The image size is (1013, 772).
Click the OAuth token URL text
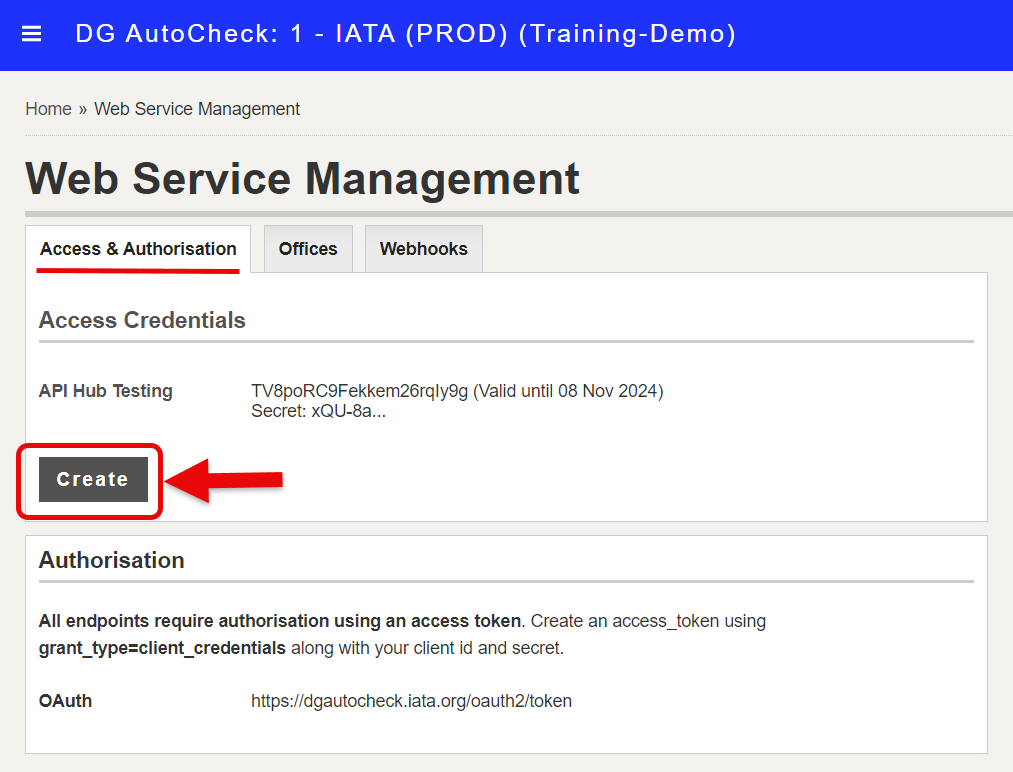click(412, 701)
